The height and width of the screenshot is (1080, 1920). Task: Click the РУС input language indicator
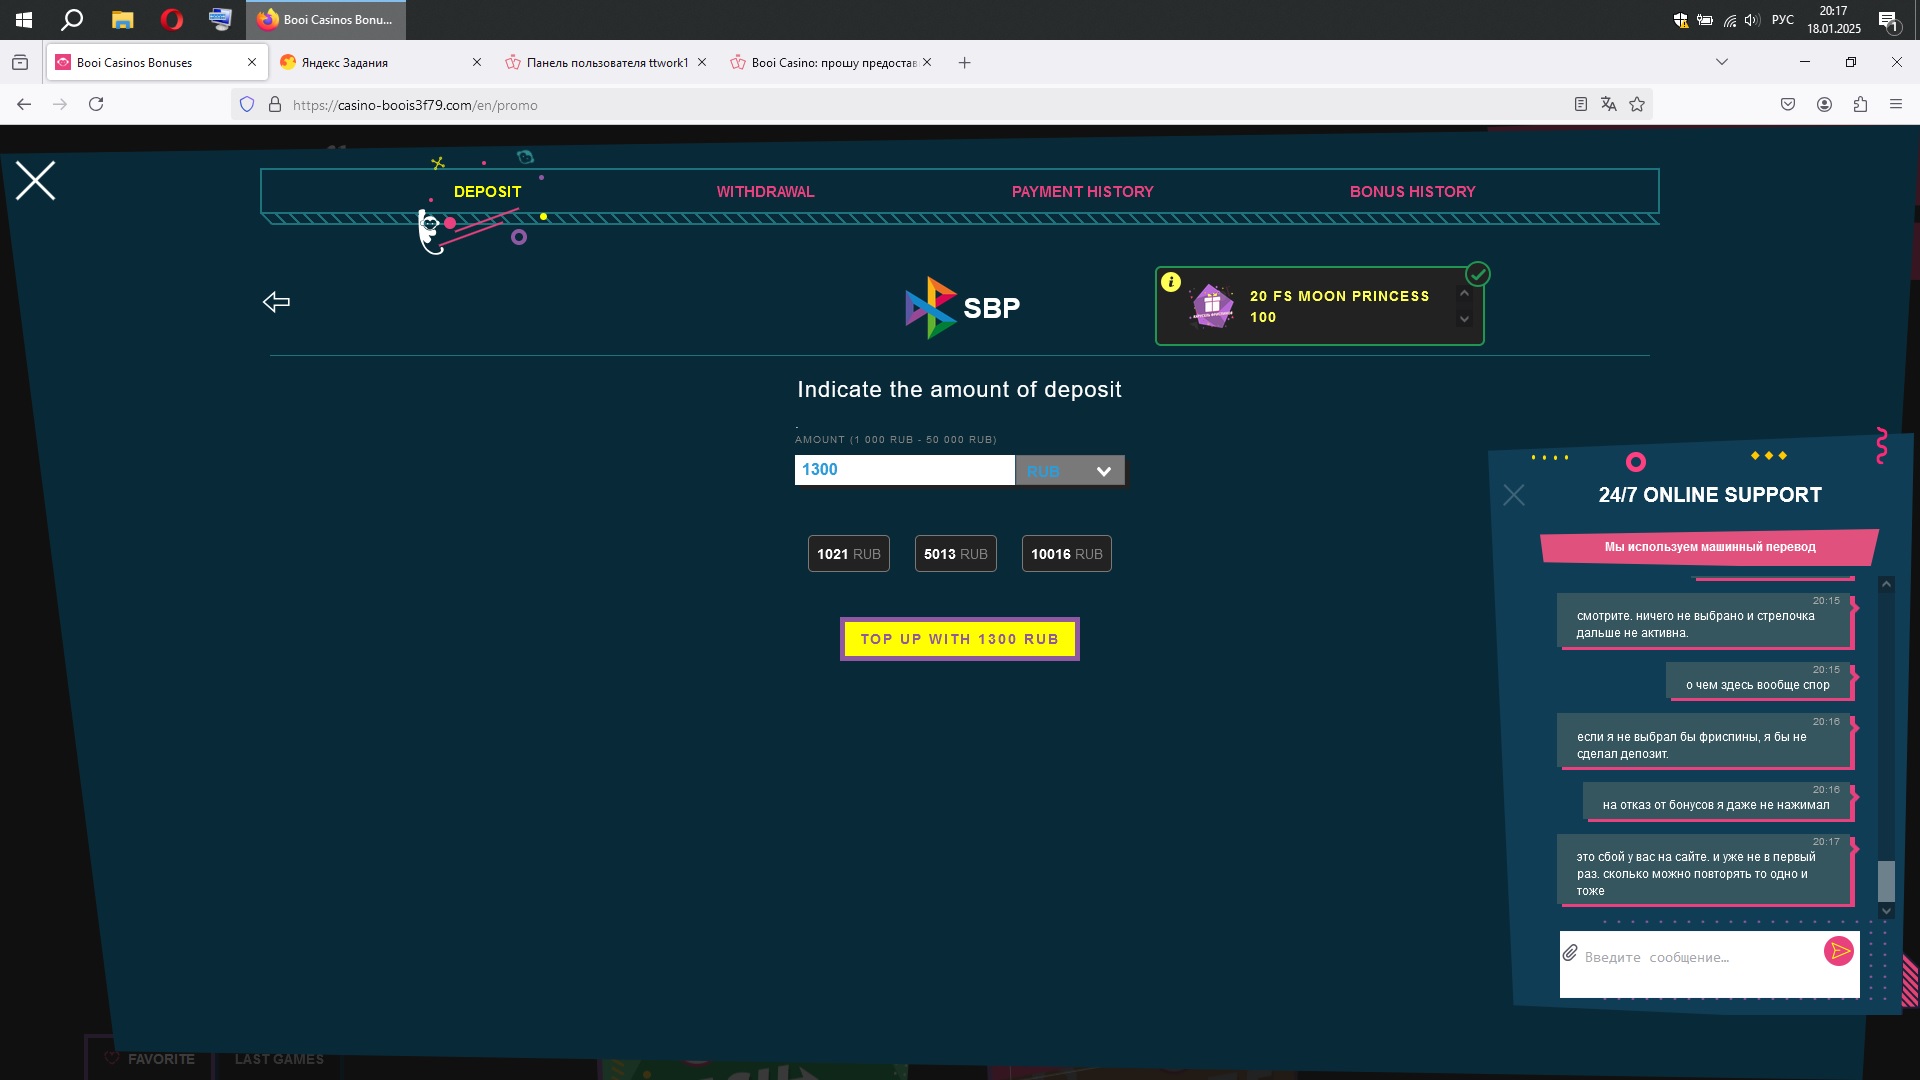[1782, 20]
